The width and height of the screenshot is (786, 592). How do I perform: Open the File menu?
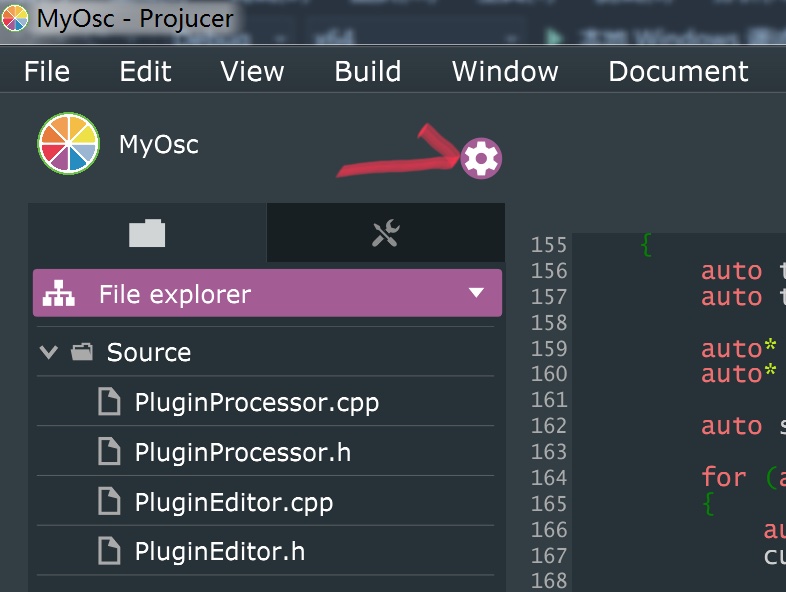(47, 72)
